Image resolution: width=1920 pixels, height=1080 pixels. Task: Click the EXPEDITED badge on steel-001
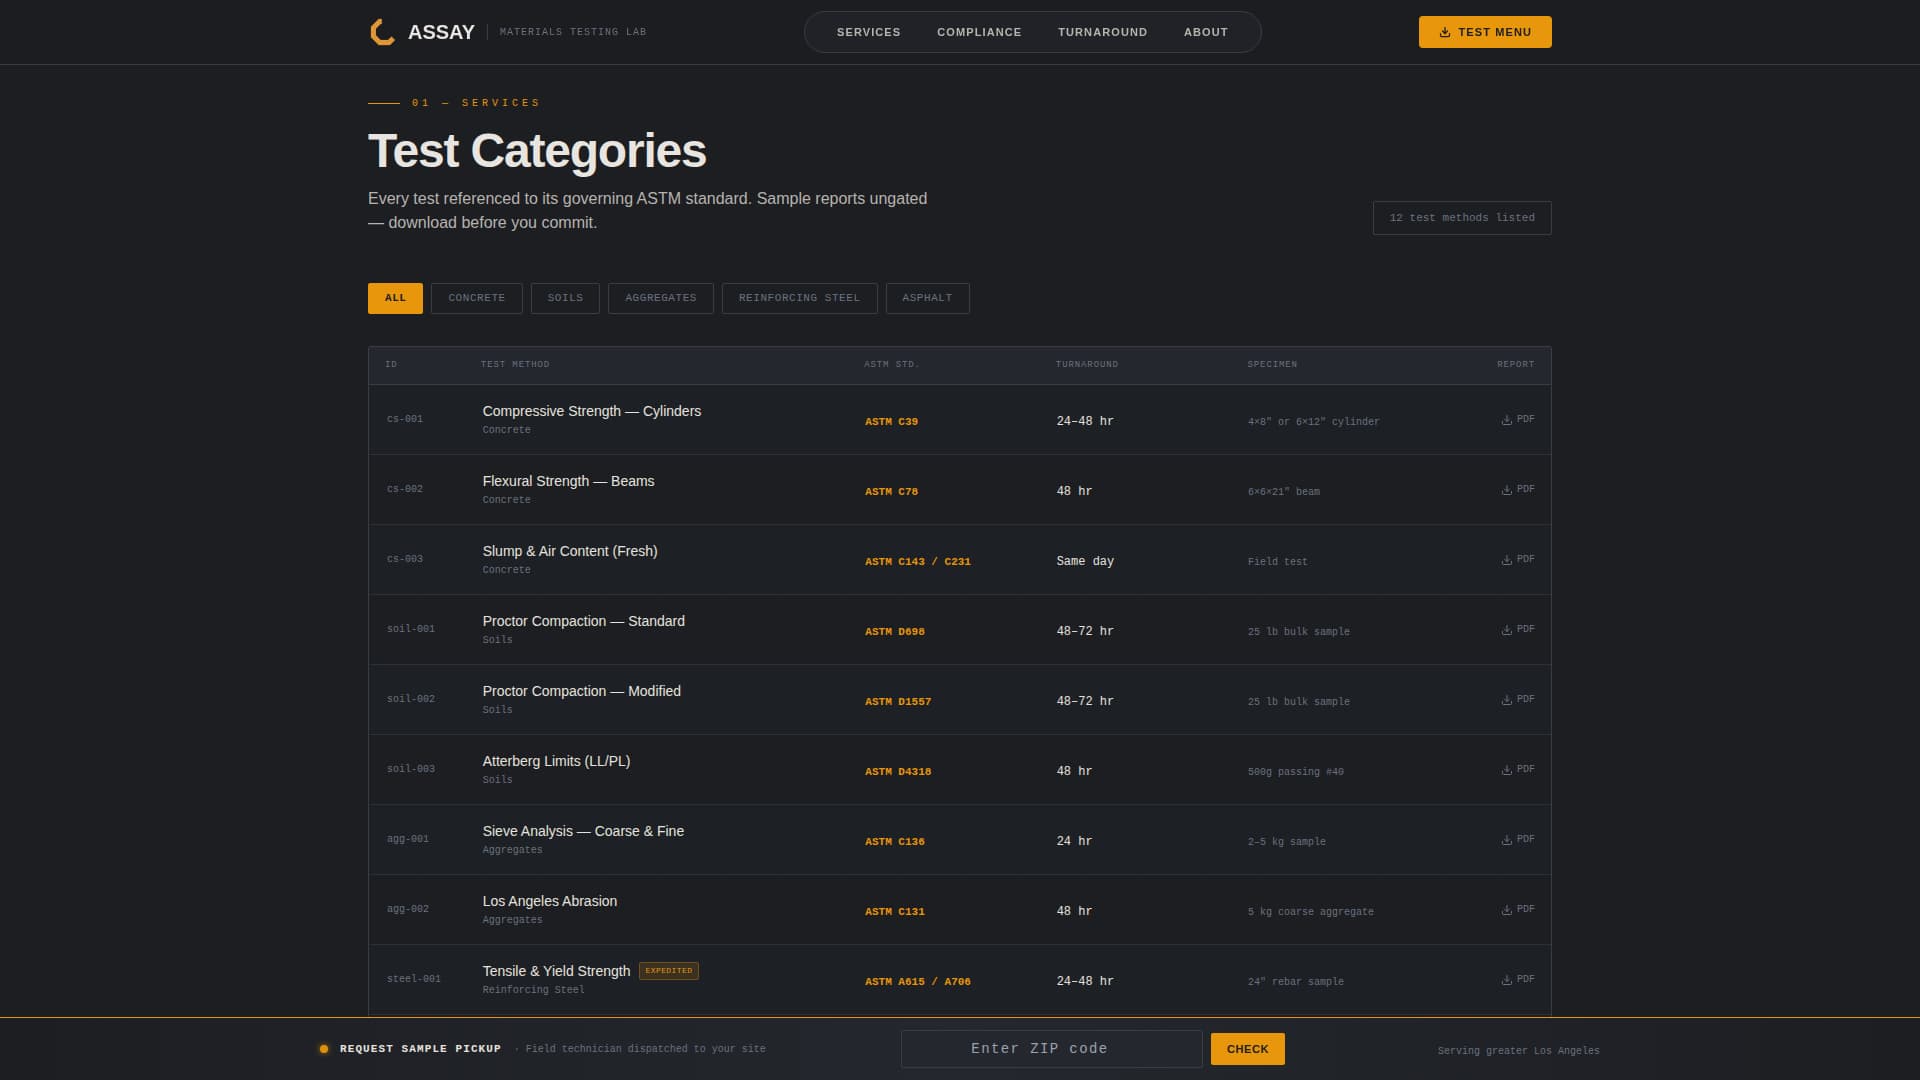click(x=669, y=970)
